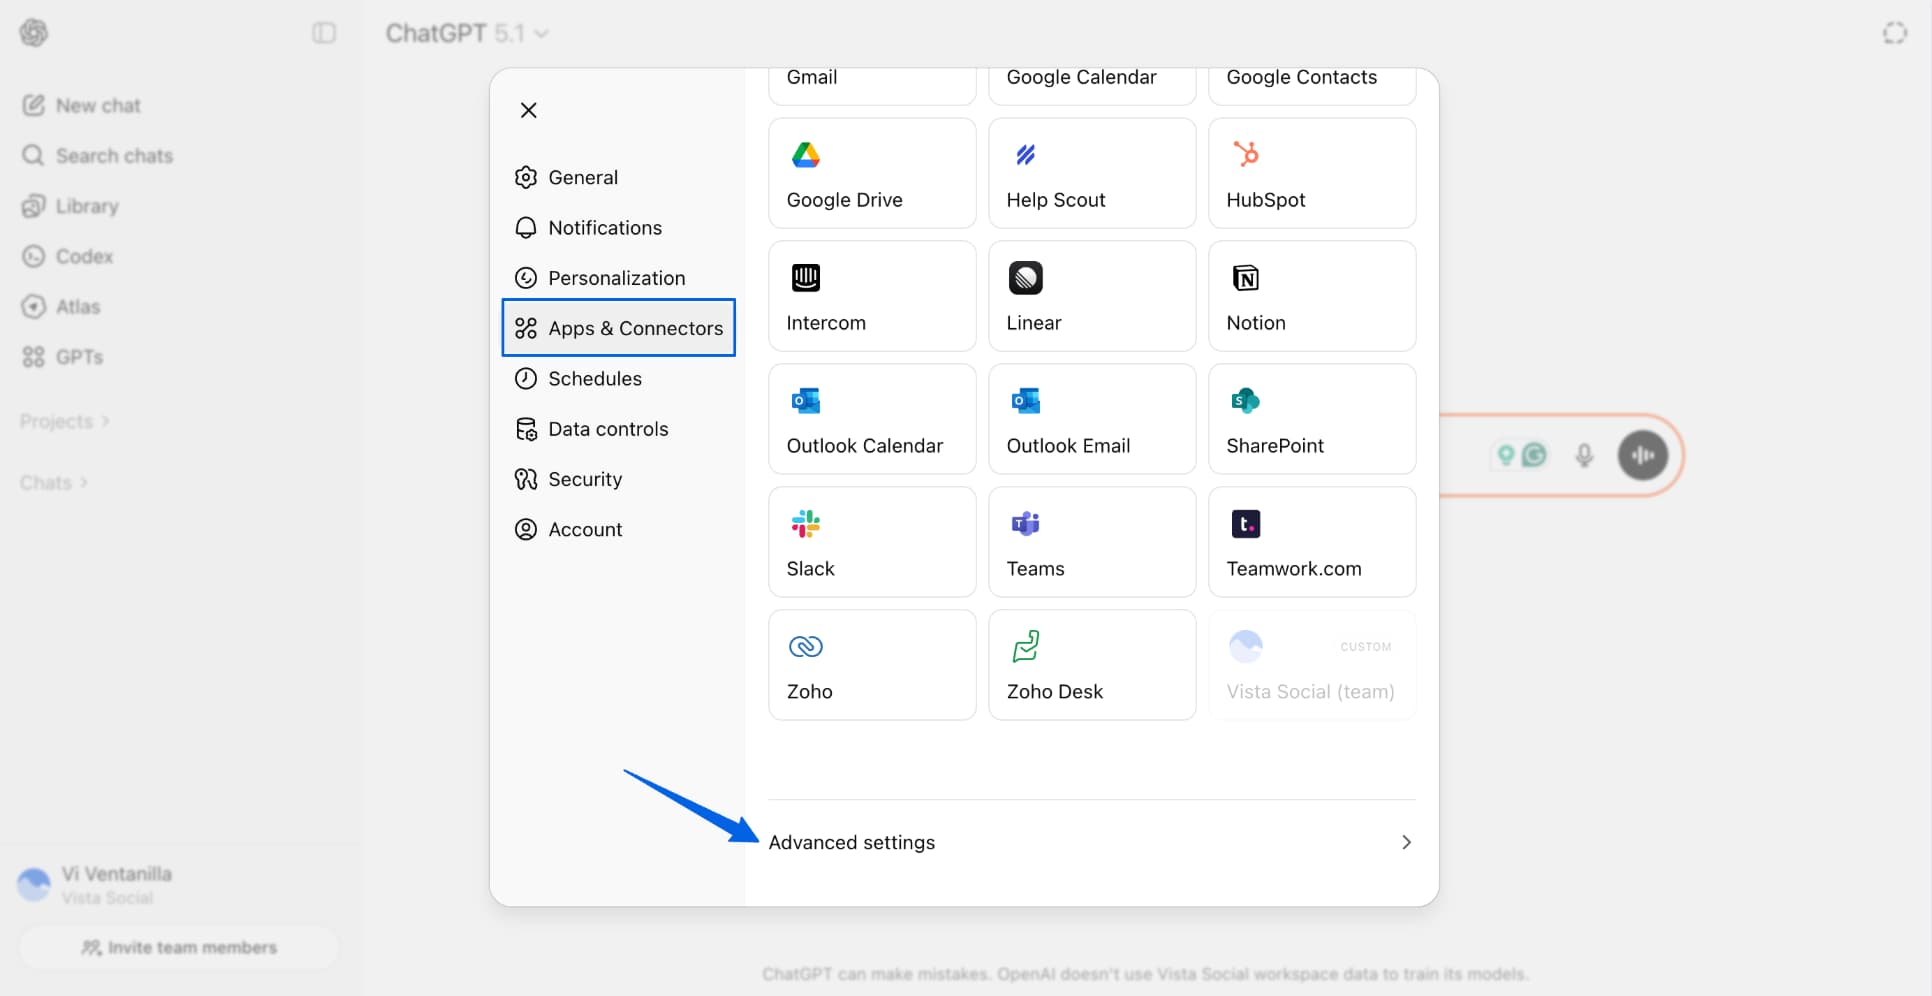1932x996 pixels.
Task: Expand the Projects section
Action: coord(64,421)
